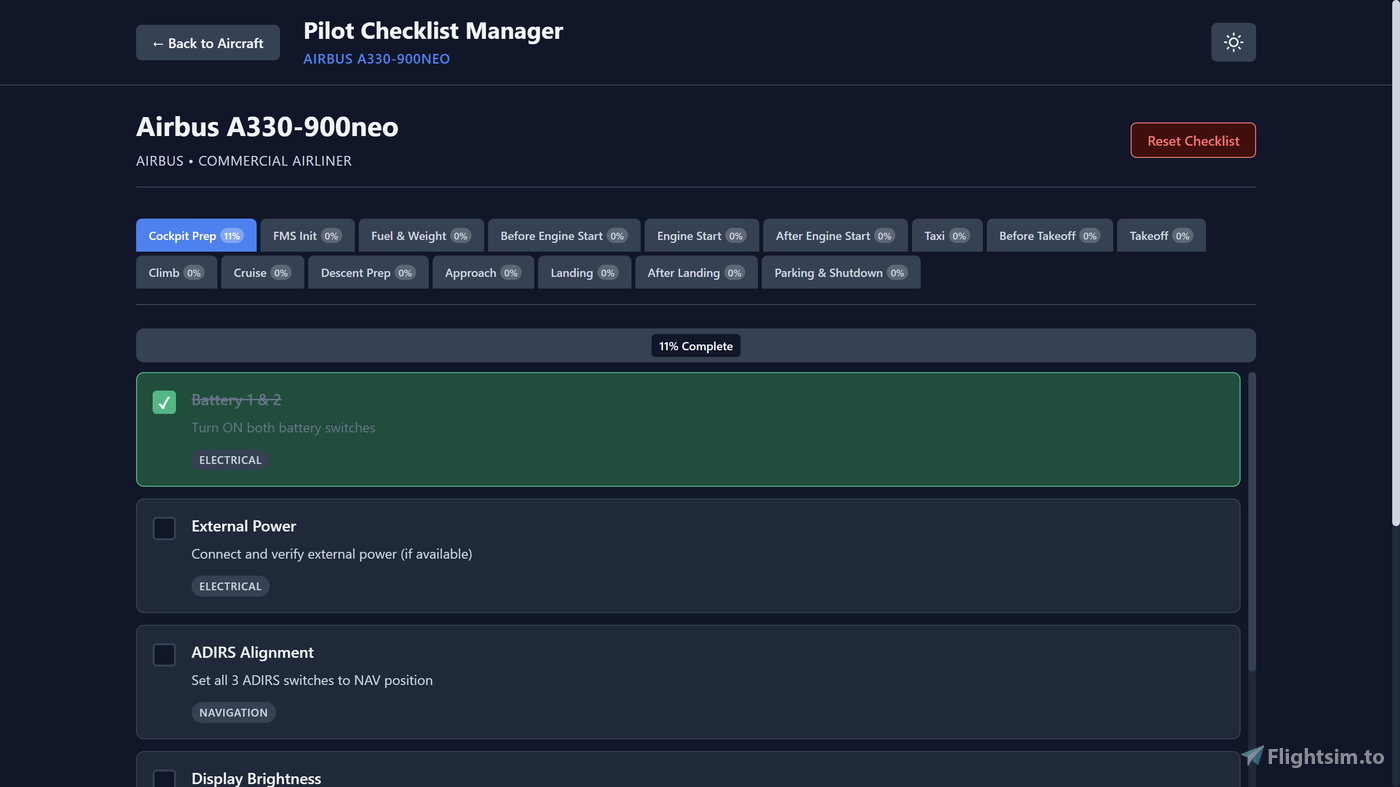The image size is (1400, 787).
Task: Click the 11% Complete progress bar
Action: click(x=695, y=345)
